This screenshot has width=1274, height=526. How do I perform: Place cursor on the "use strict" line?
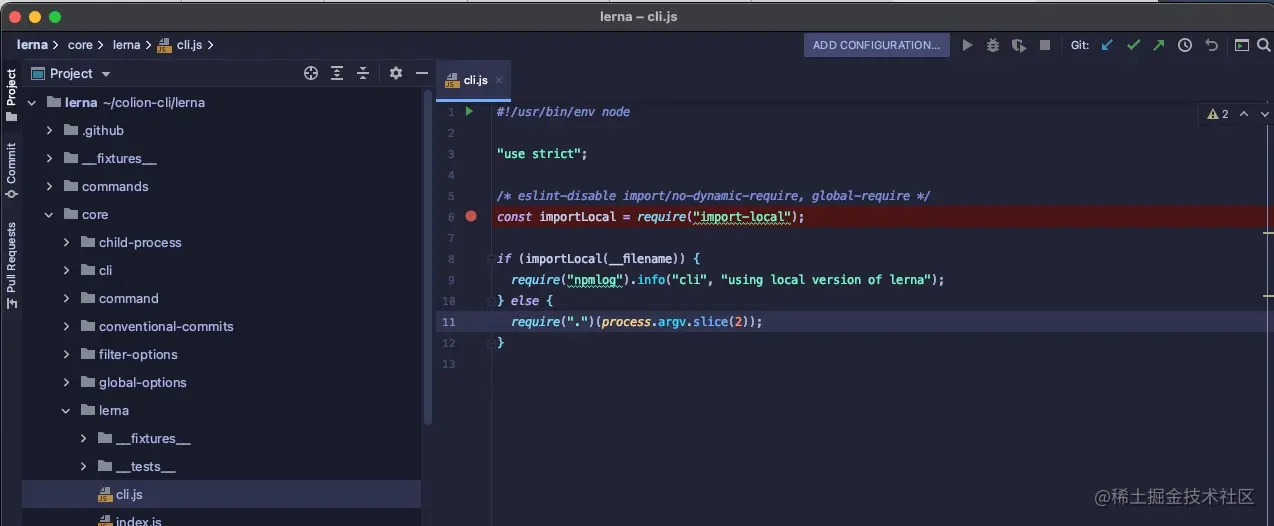(x=541, y=153)
